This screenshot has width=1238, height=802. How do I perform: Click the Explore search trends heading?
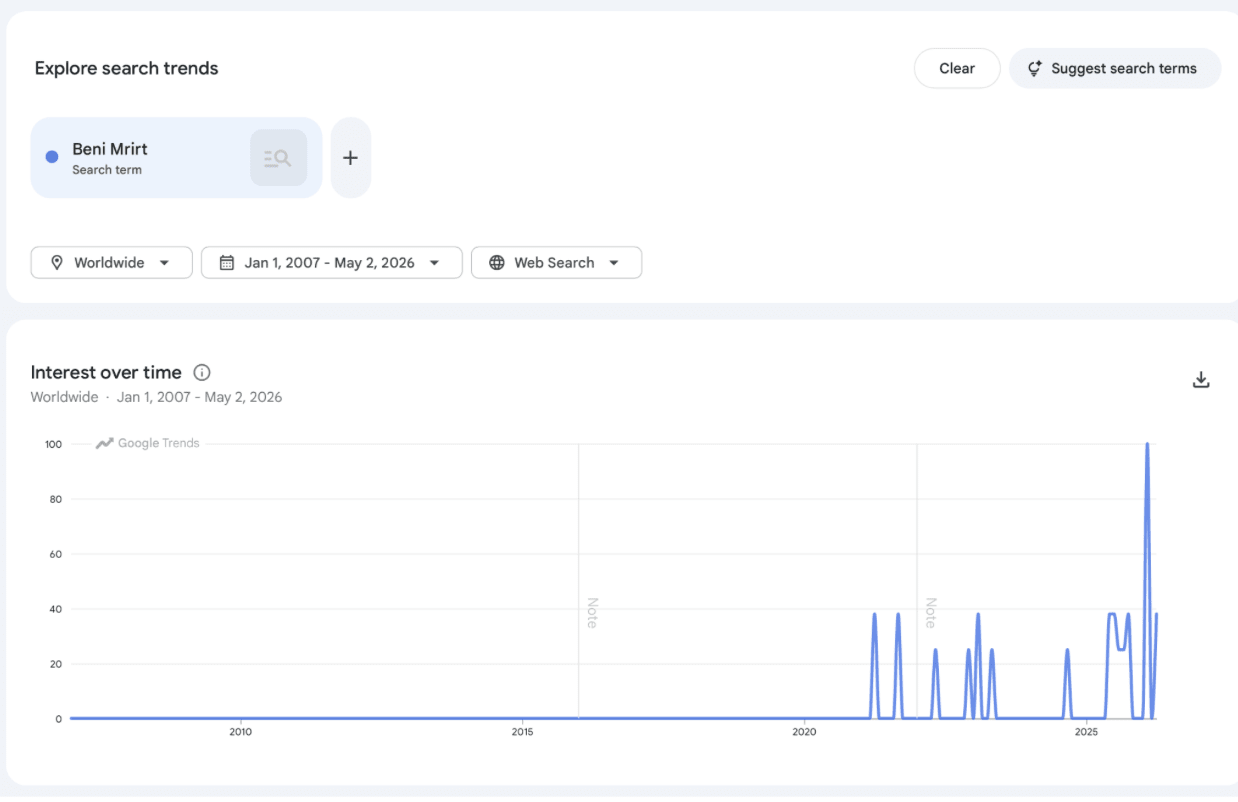[126, 68]
